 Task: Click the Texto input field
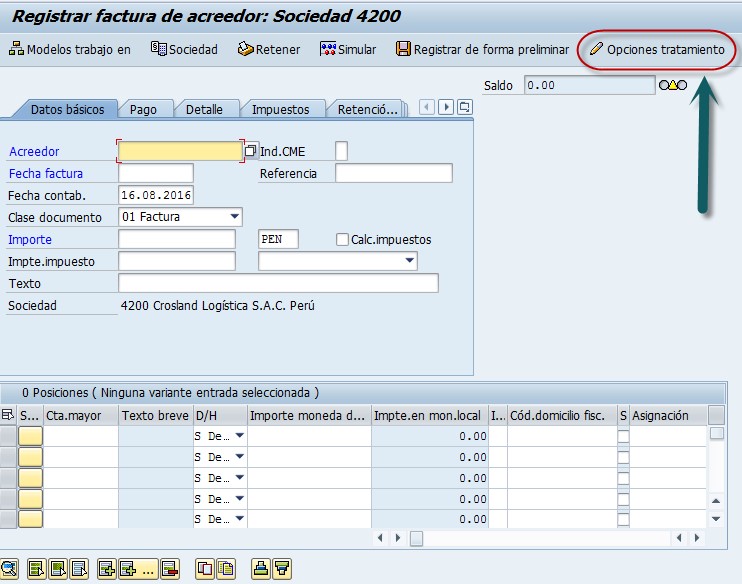278,283
